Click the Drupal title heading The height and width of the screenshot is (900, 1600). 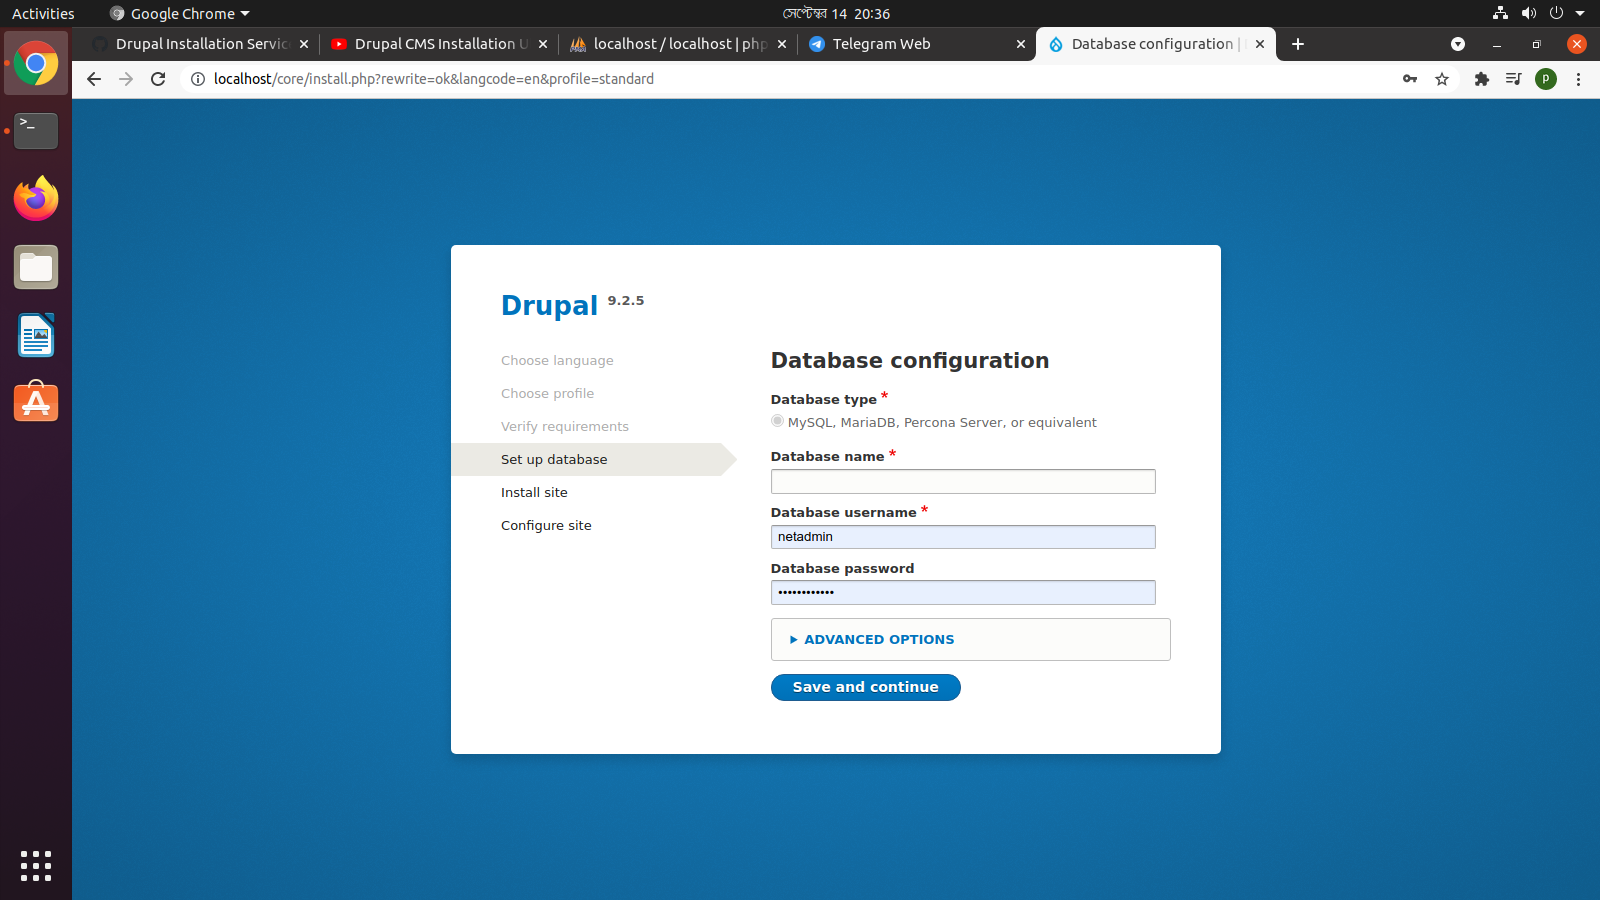(x=549, y=305)
